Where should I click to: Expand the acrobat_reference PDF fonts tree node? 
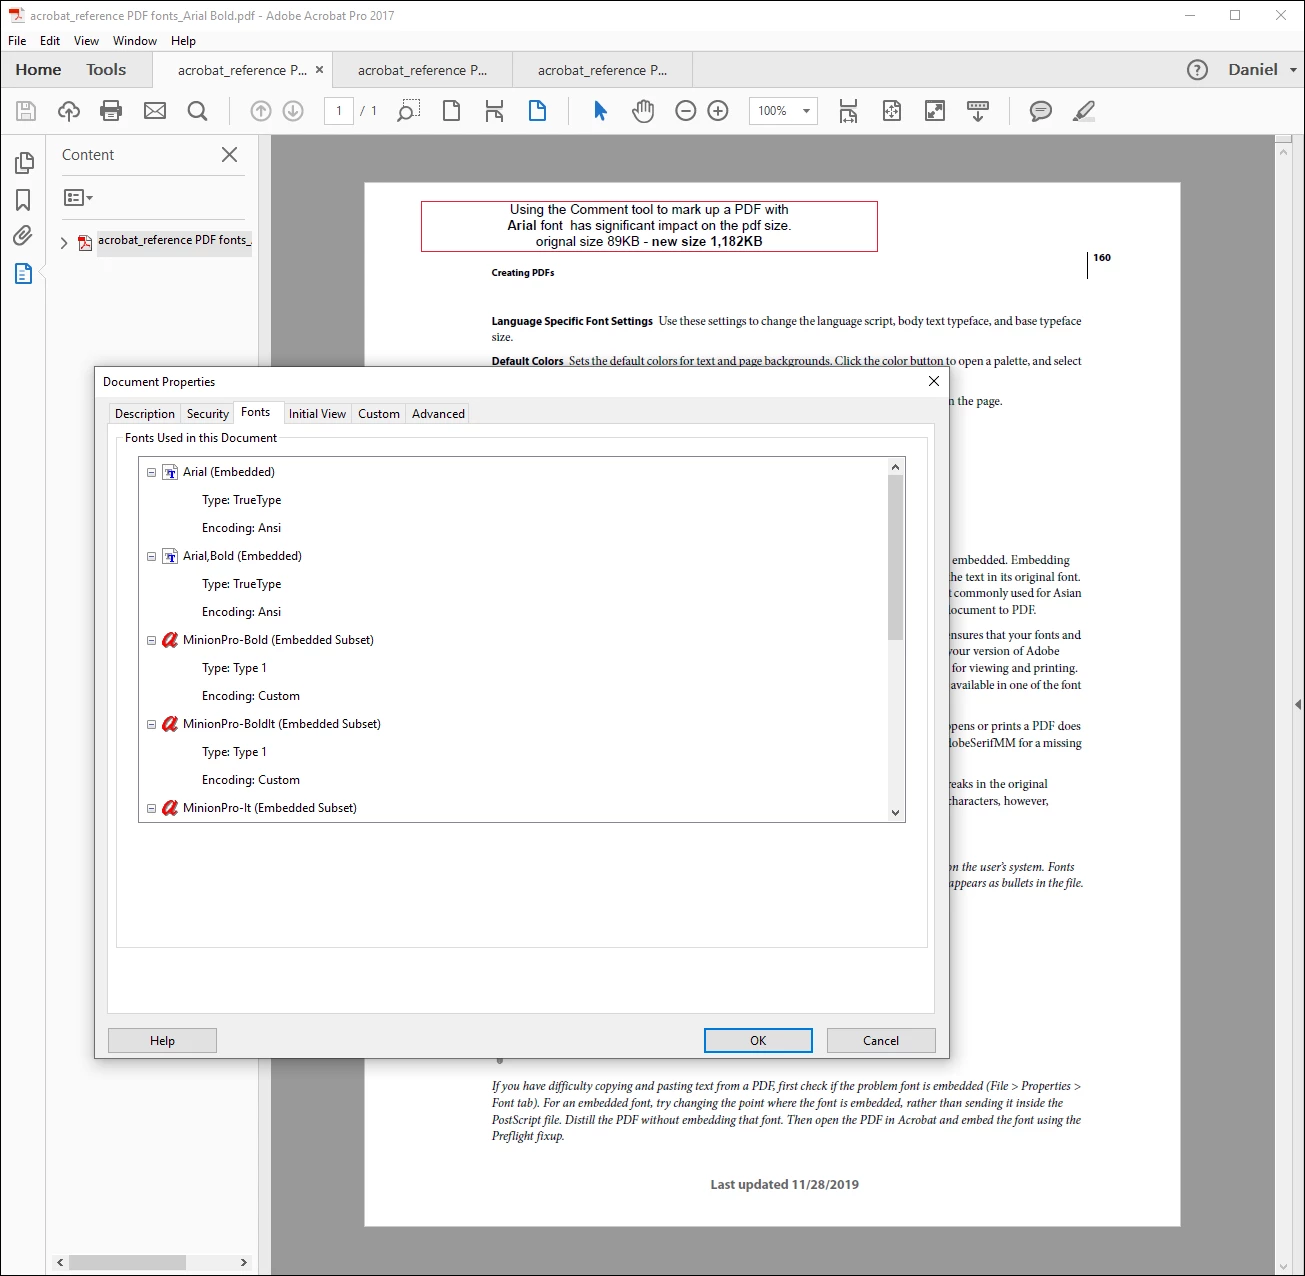tap(64, 243)
